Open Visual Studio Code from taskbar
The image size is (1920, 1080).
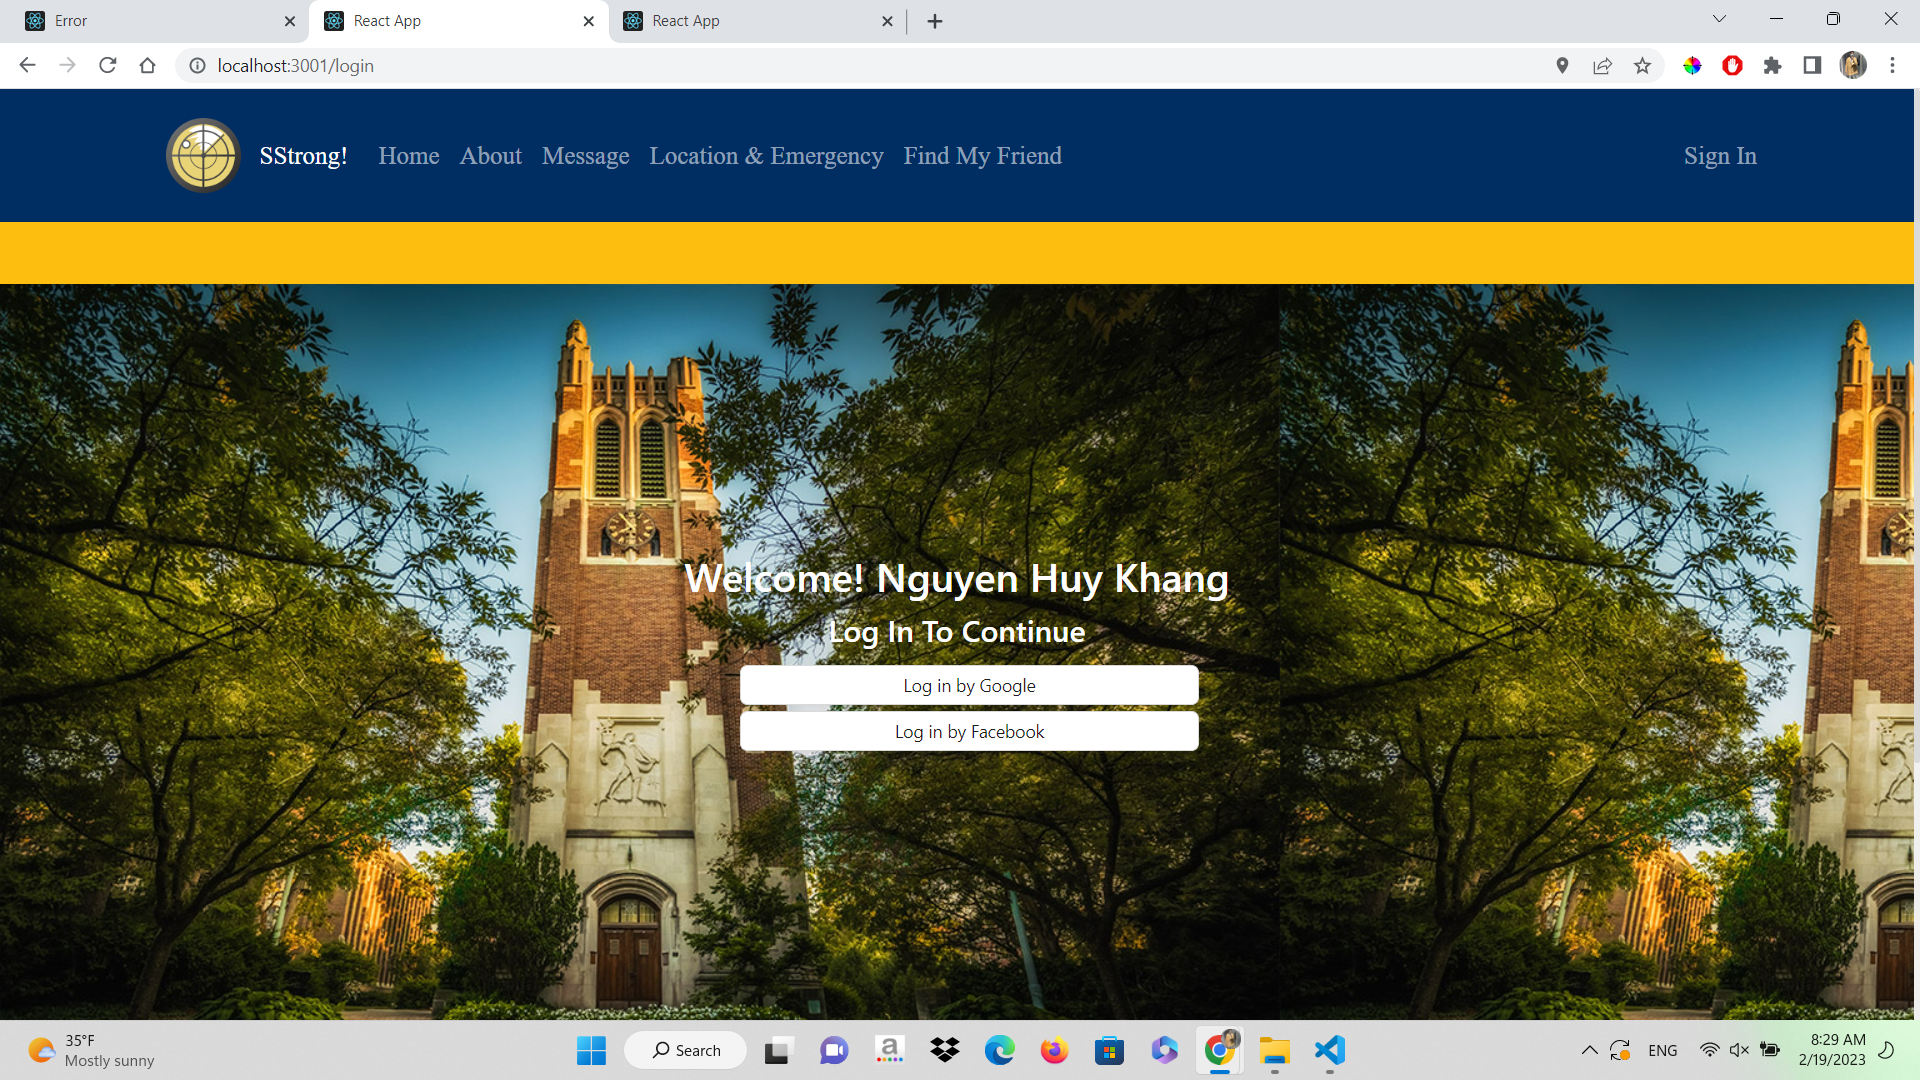click(x=1329, y=1050)
